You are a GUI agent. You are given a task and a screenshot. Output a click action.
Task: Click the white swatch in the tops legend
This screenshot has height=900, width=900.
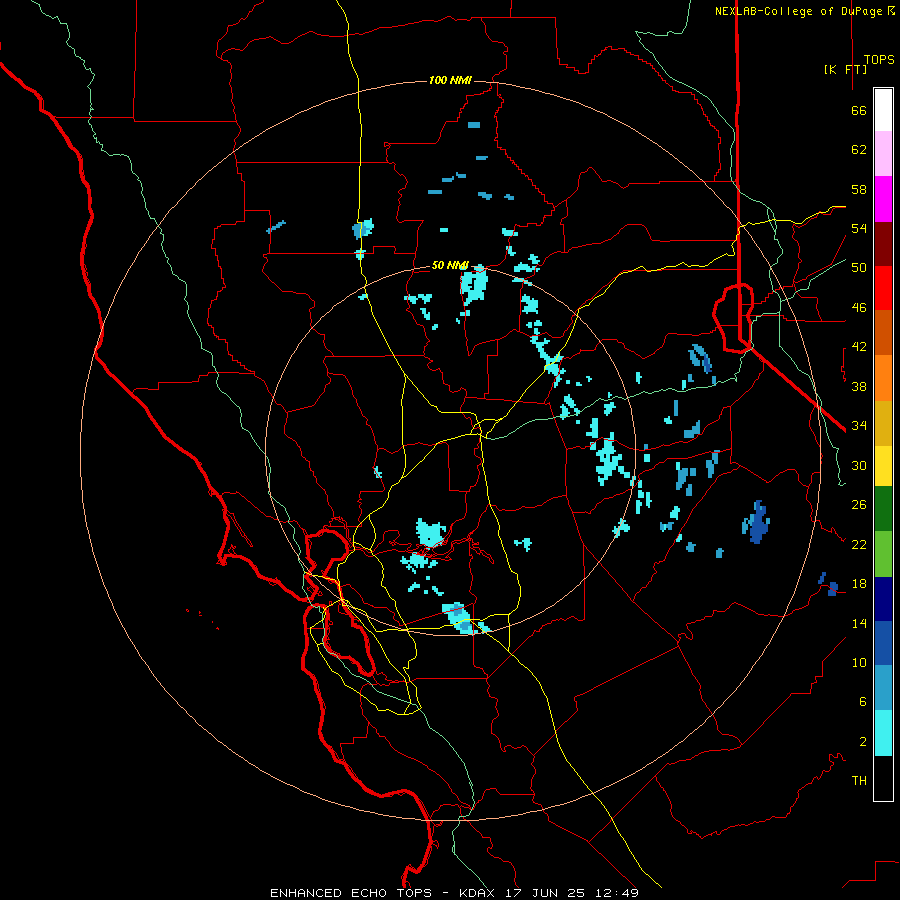click(883, 110)
